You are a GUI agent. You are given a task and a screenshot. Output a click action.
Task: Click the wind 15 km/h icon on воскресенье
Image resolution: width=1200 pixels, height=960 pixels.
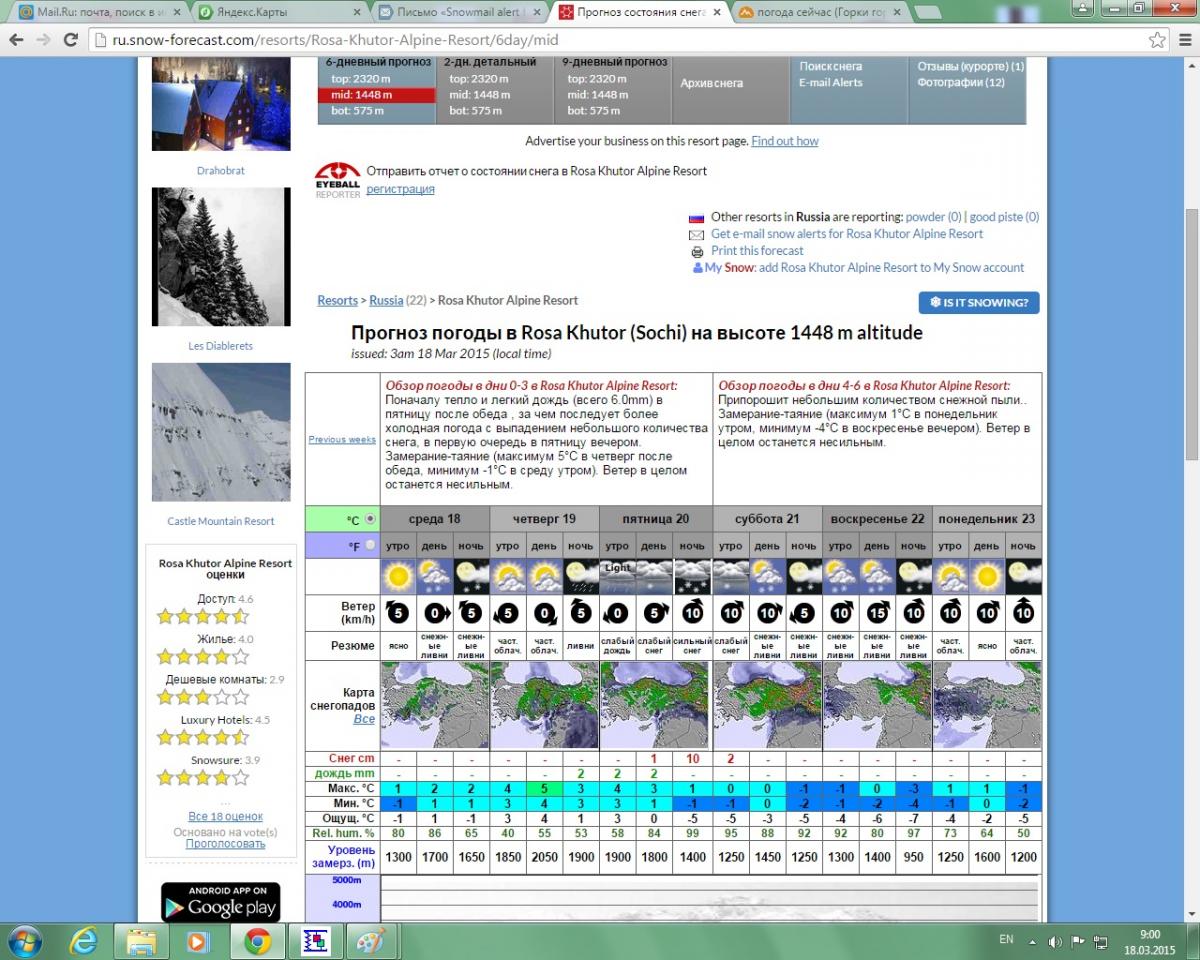(x=876, y=613)
